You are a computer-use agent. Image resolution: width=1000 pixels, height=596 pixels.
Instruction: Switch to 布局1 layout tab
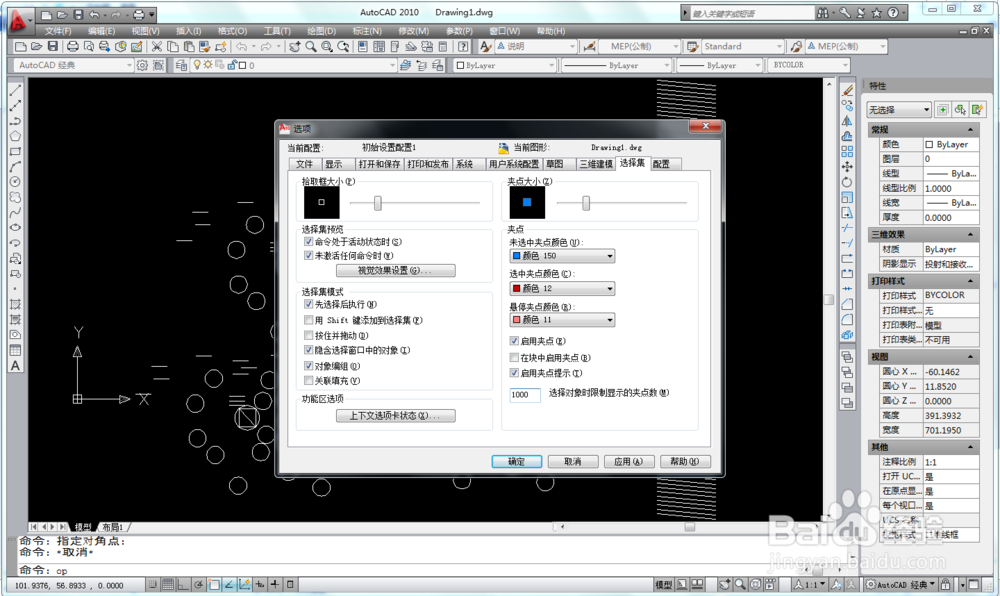tap(114, 527)
